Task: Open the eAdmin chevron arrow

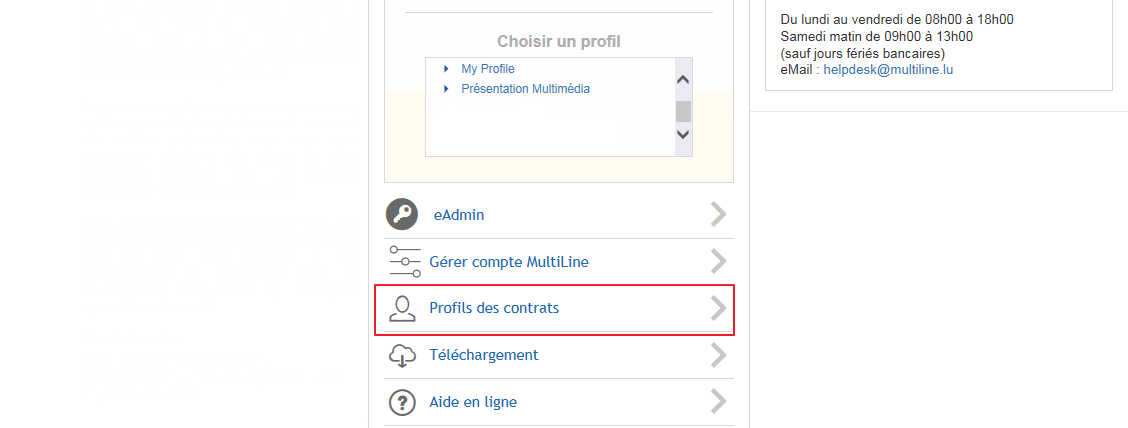Action: click(719, 214)
